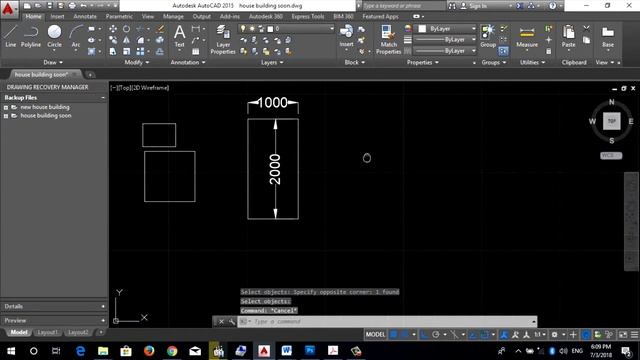Toggle object snap tracking in status bar

click(473, 335)
